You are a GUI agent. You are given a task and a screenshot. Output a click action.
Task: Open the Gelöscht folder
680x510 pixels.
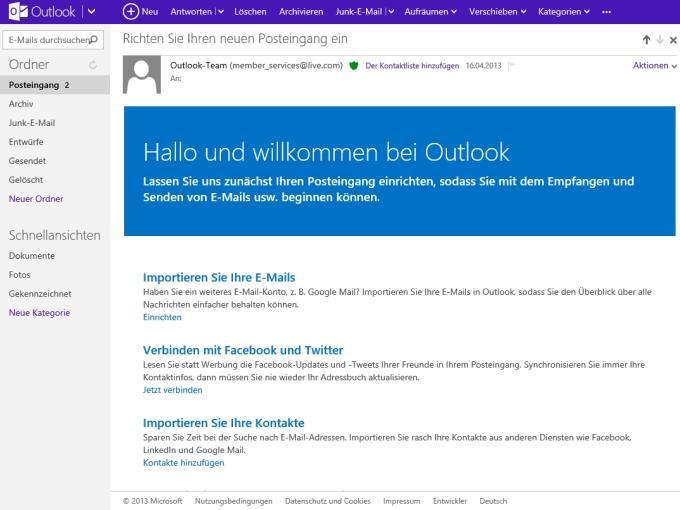(x=26, y=180)
